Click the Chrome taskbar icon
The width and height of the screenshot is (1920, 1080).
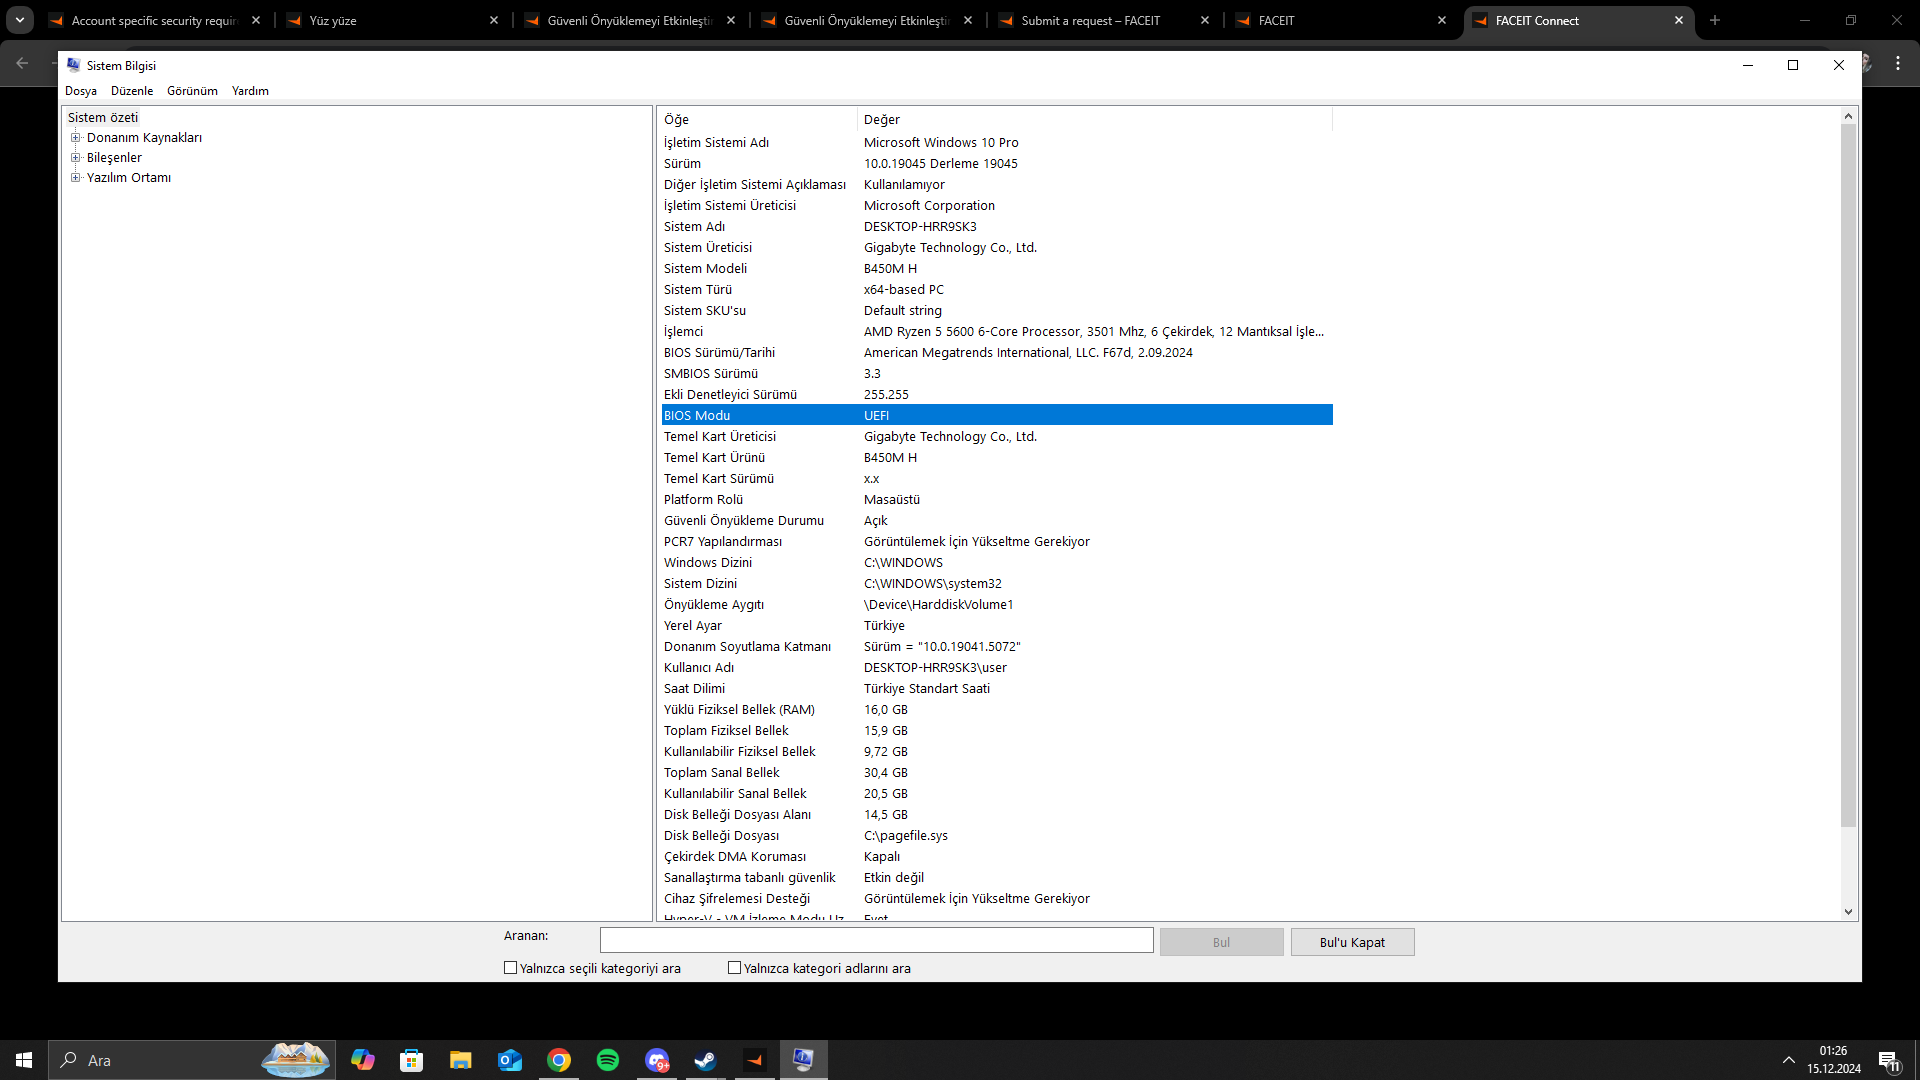pyautogui.click(x=559, y=1060)
